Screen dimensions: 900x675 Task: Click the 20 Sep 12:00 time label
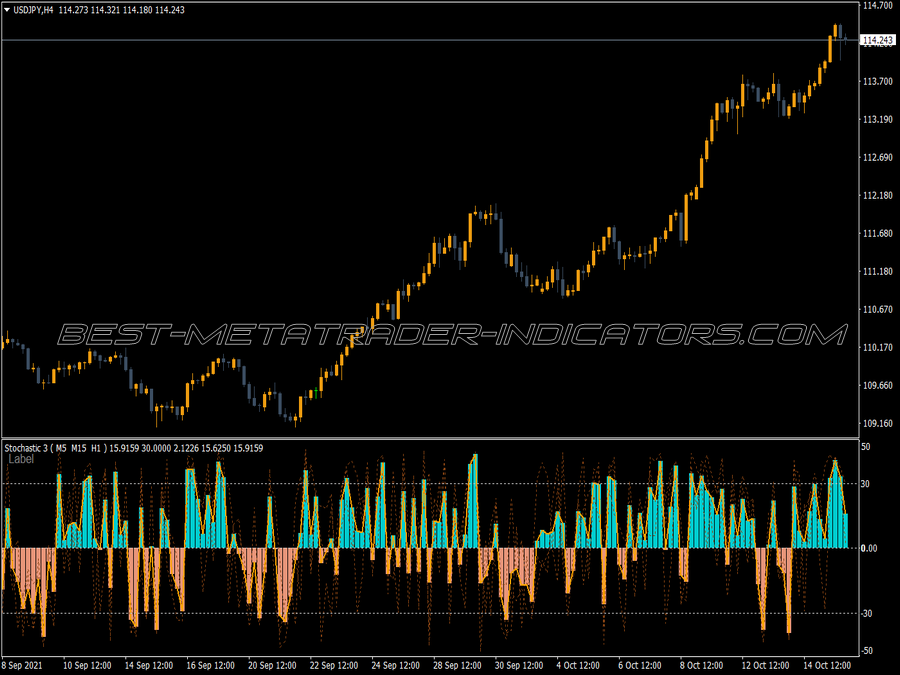click(272, 665)
